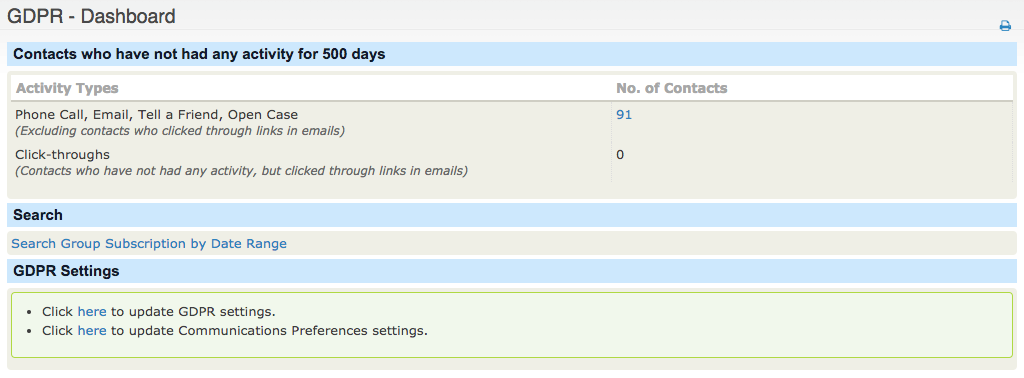Open Search Group Subscription by Date Range
The height and width of the screenshot is (378, 1024).
[149, 244]
